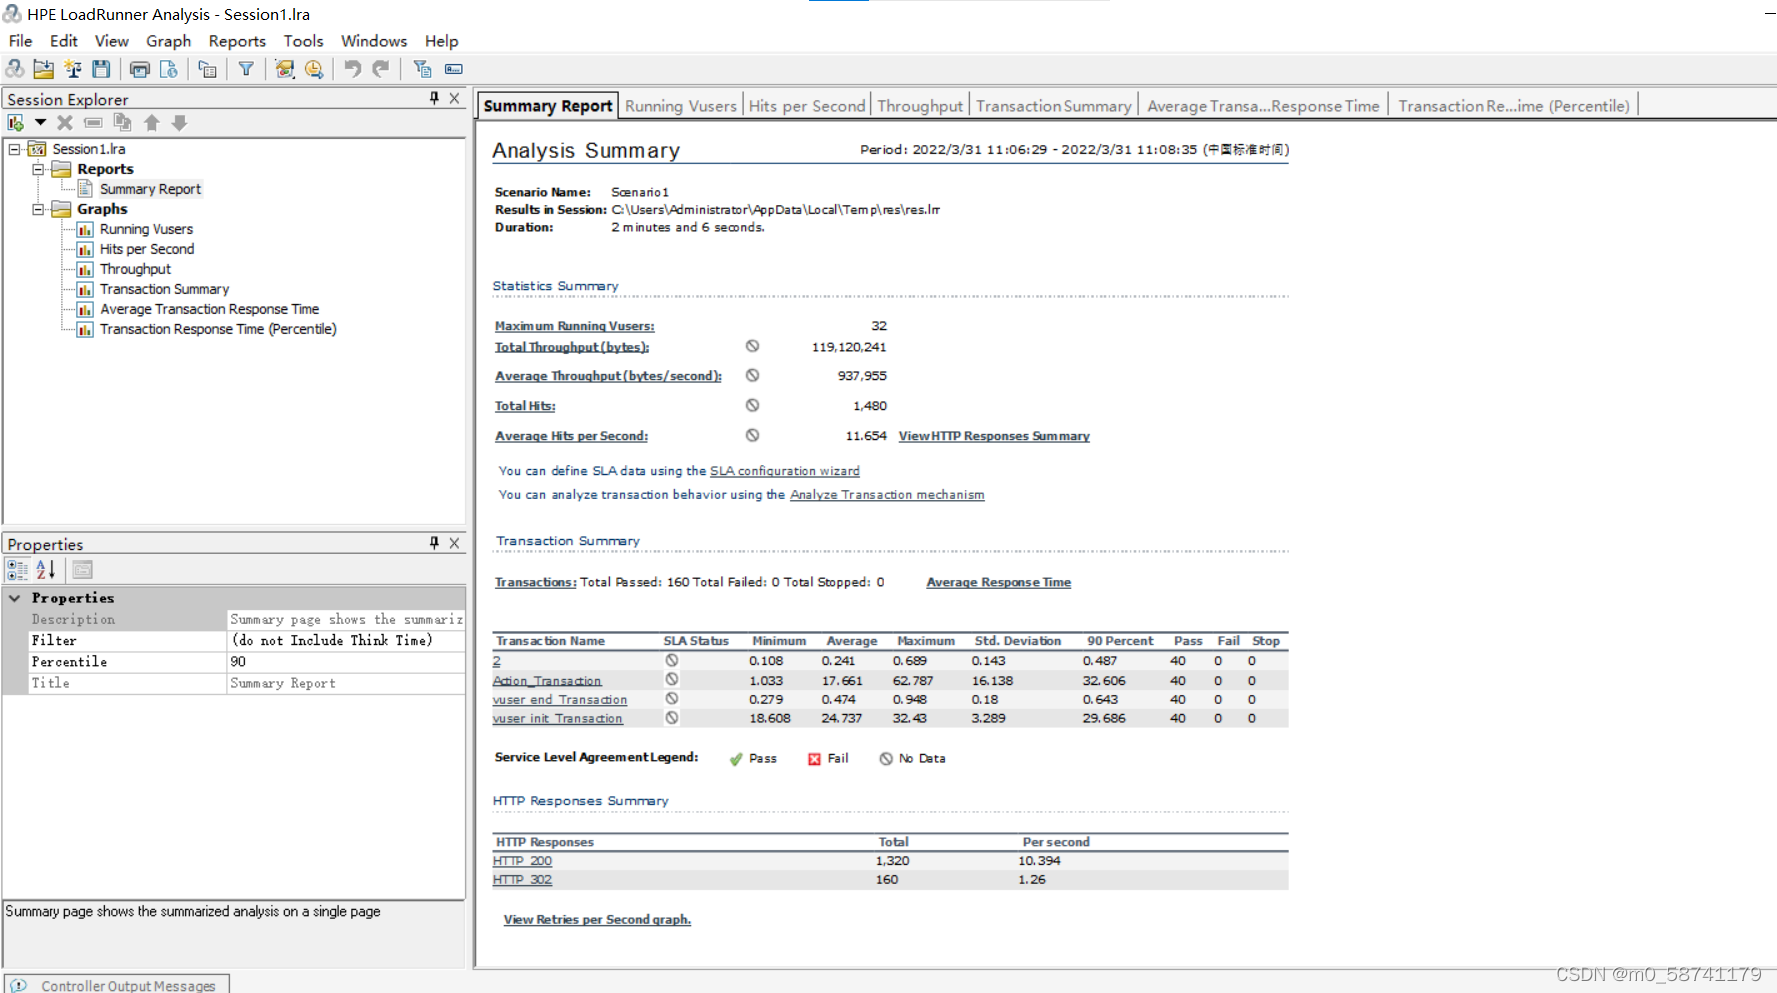Click the Print icon in main toolbar

point(140,69)
